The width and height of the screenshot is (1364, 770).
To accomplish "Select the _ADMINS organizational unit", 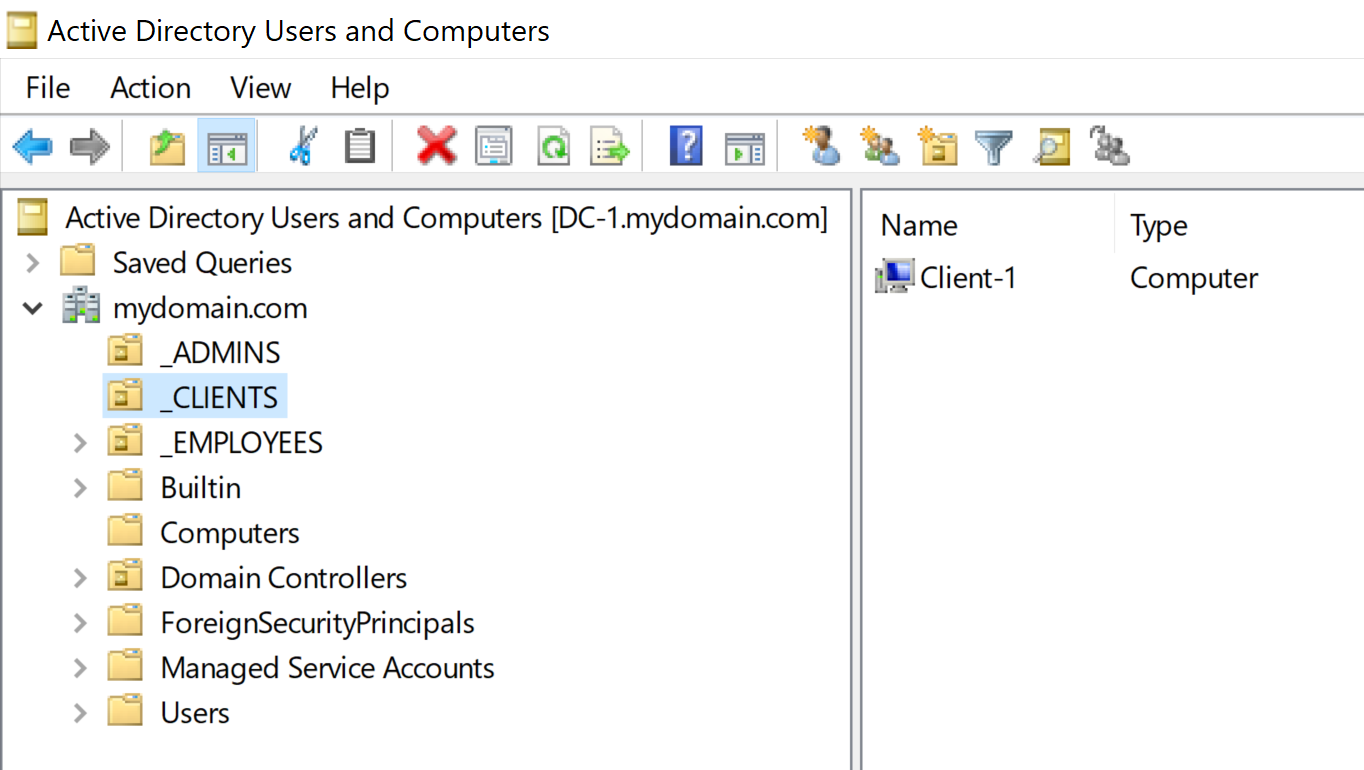I will point(220,353).
